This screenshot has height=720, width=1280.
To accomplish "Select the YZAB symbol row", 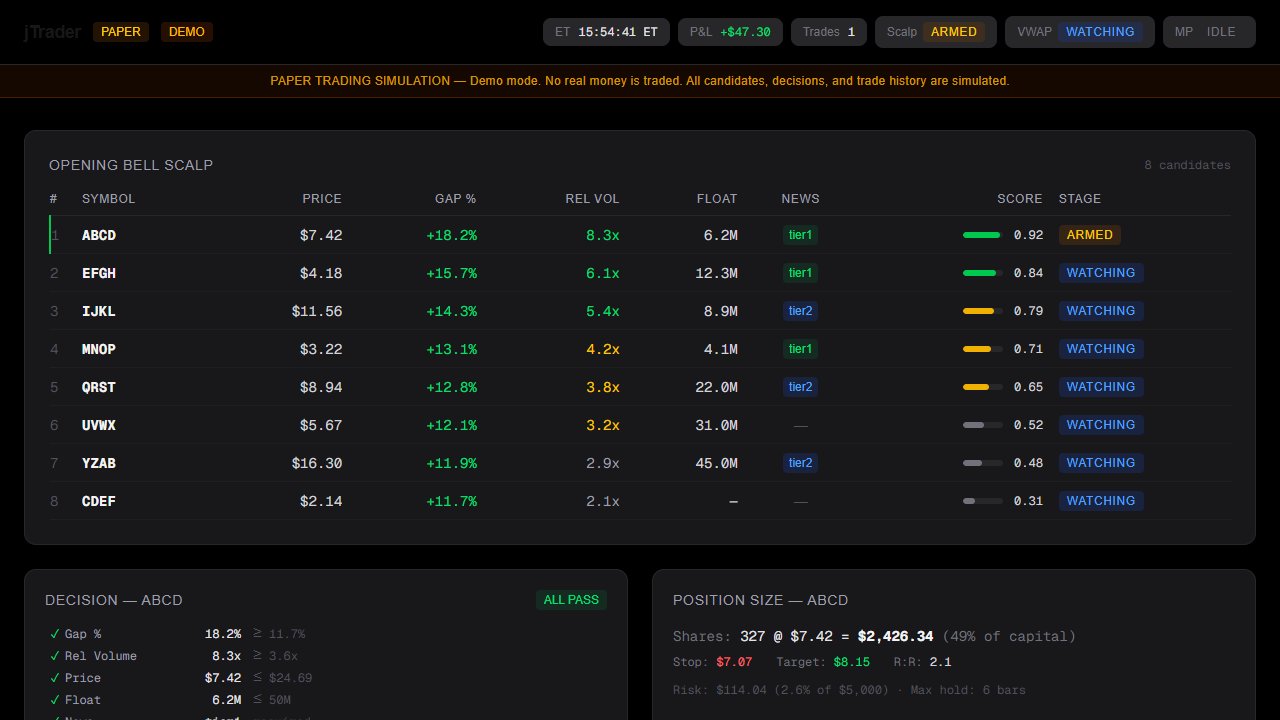I will coord(640,463).
